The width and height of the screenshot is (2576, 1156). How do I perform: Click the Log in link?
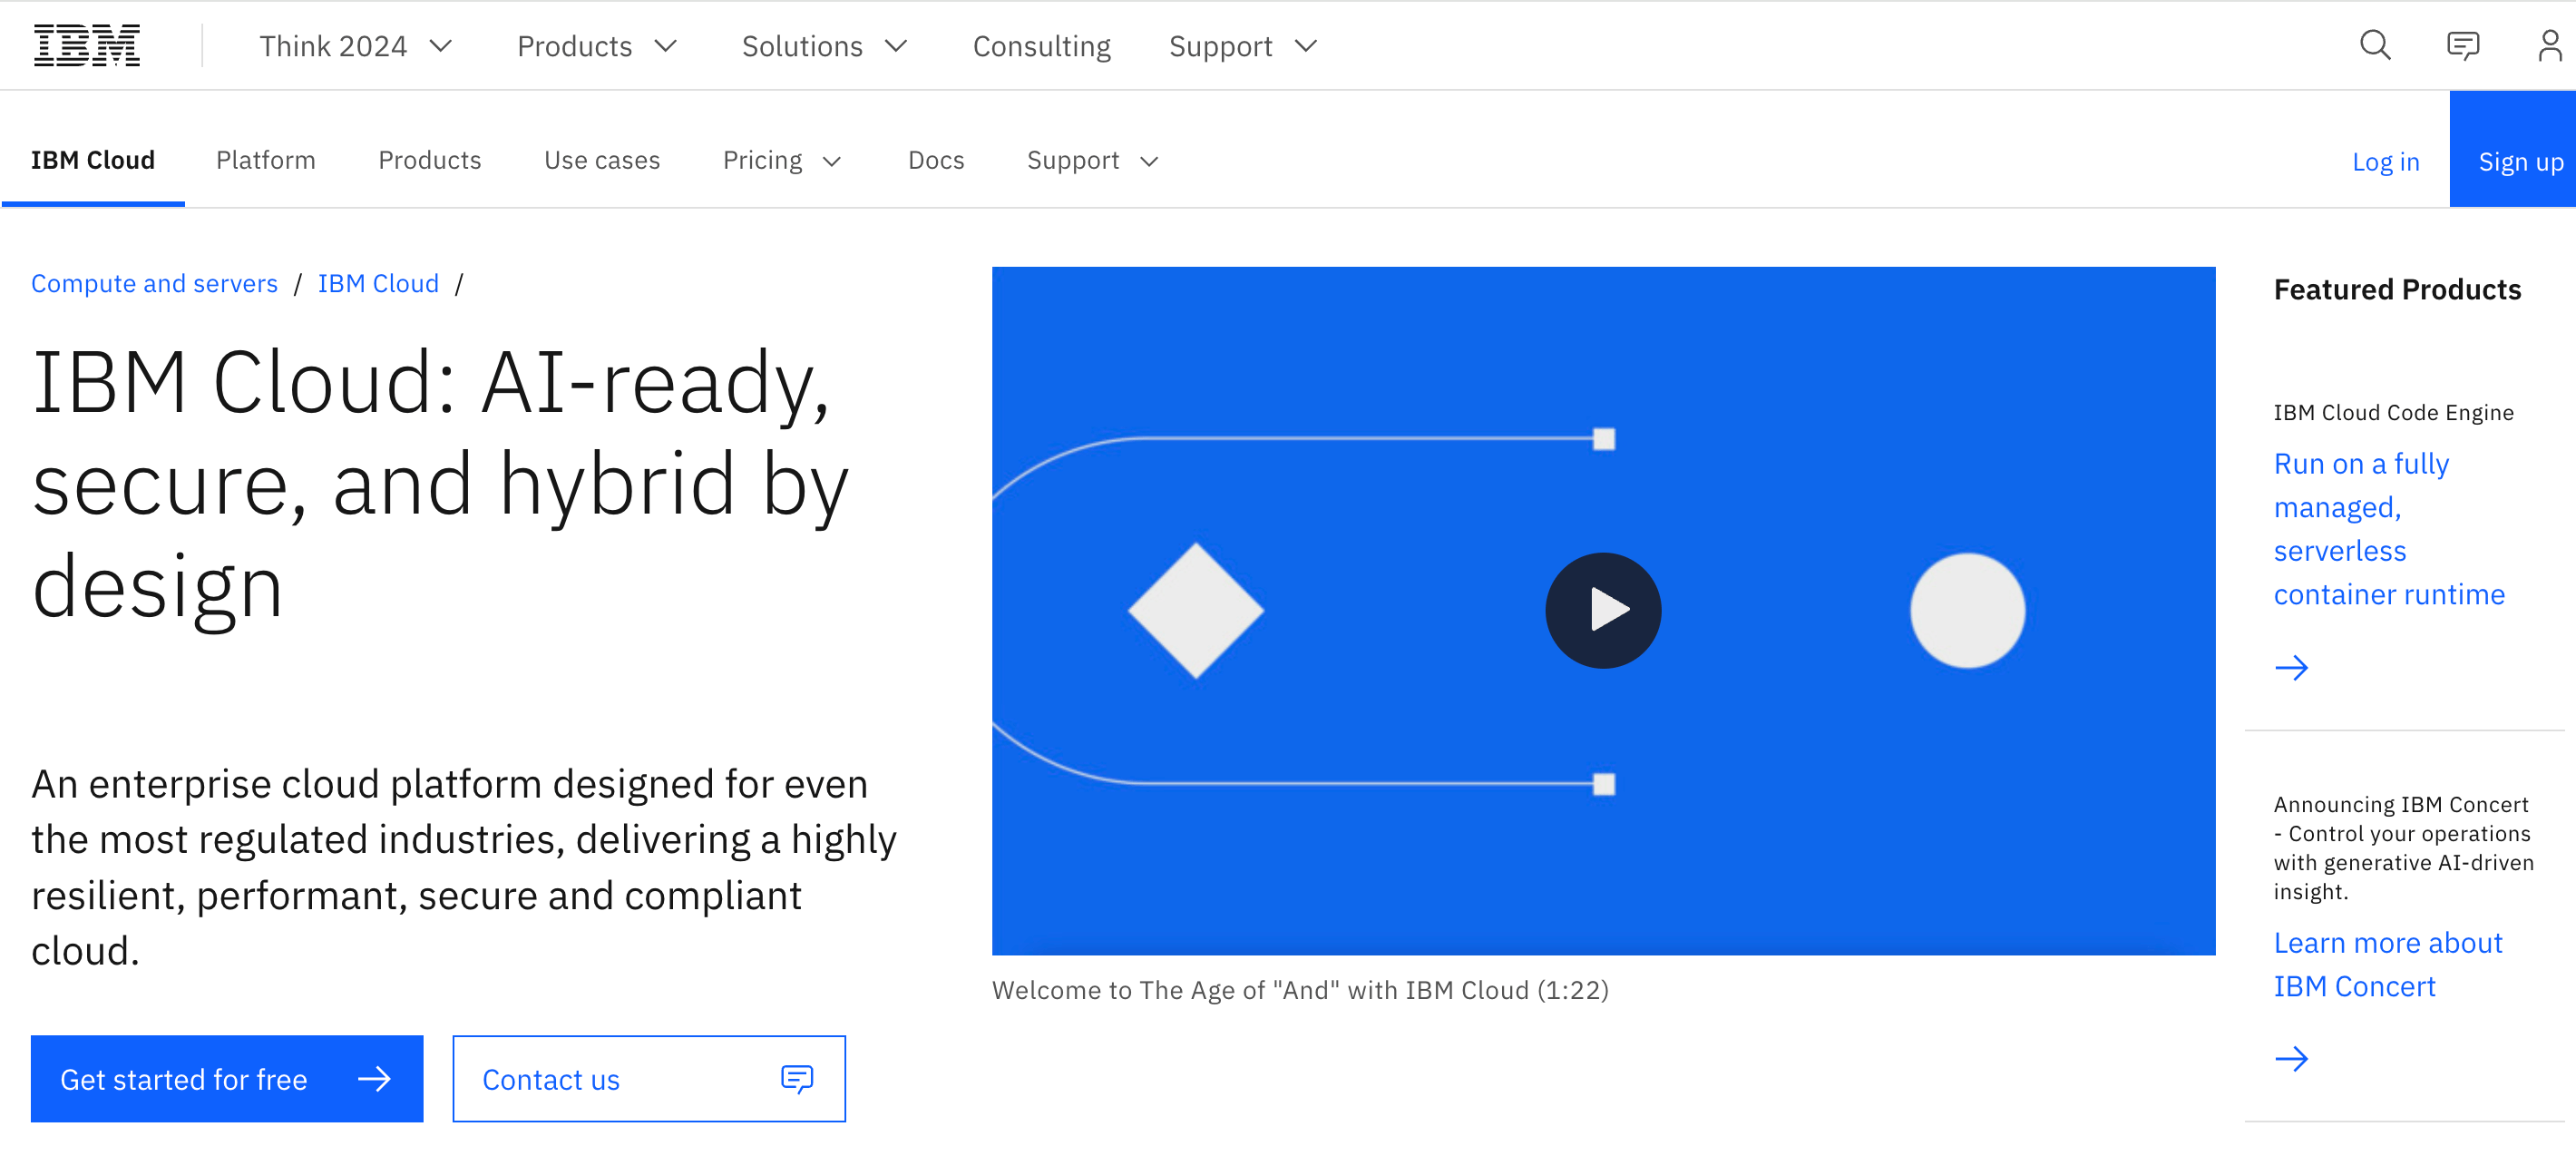pos(2385,162)
